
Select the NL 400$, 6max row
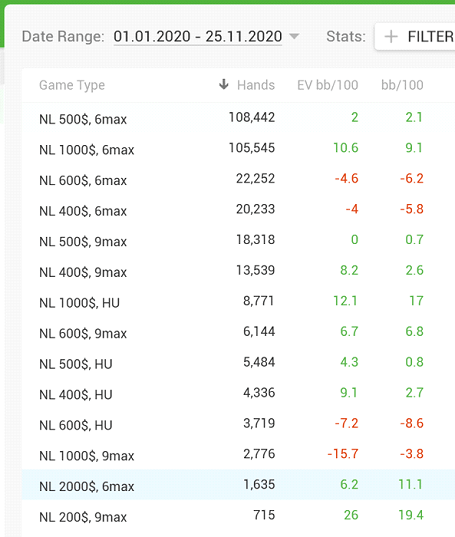pos(238,209)
